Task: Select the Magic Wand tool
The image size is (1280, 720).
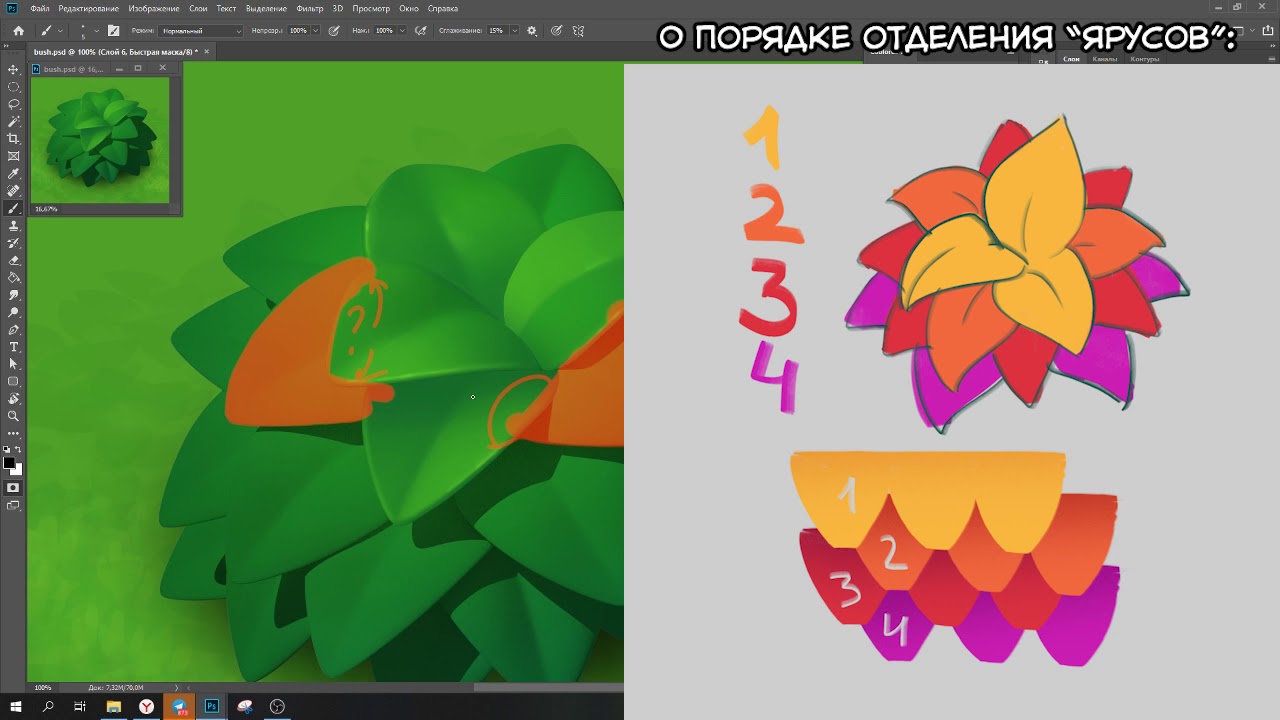Action: [13, 121]
